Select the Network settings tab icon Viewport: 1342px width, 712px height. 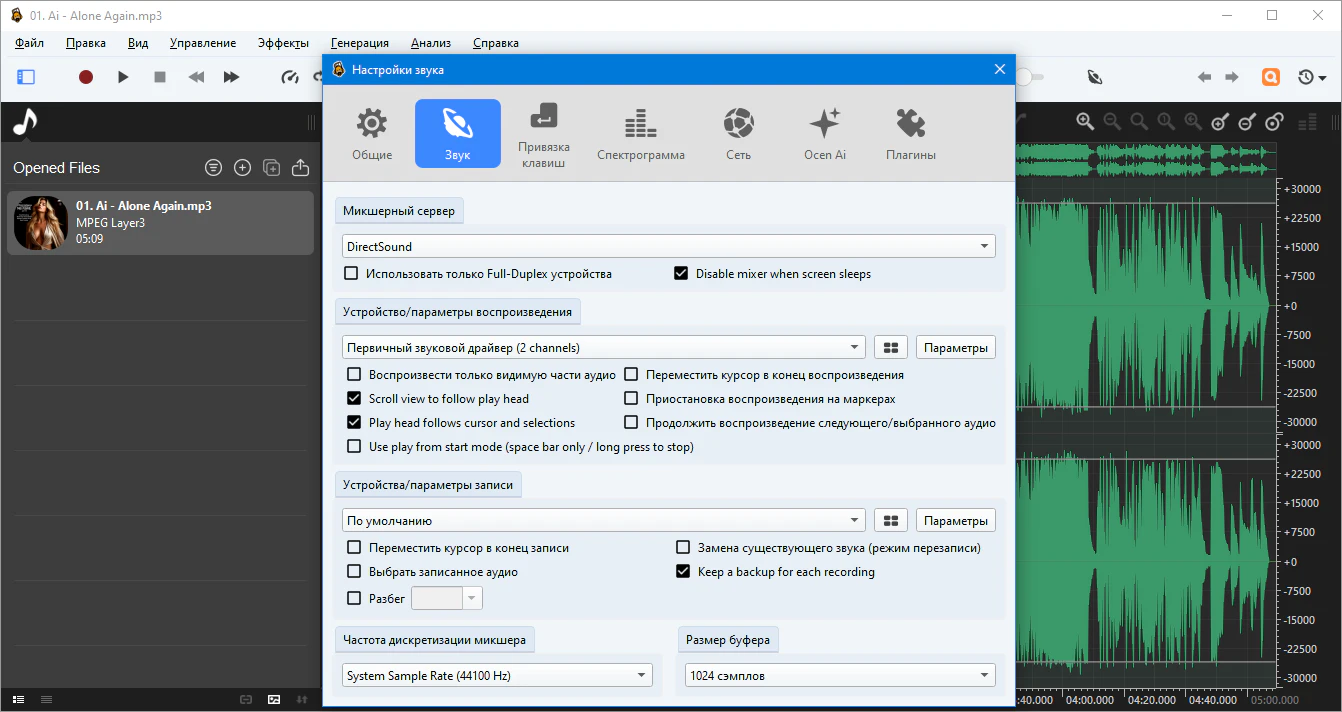pyautogui.click(x=738, y=134)
